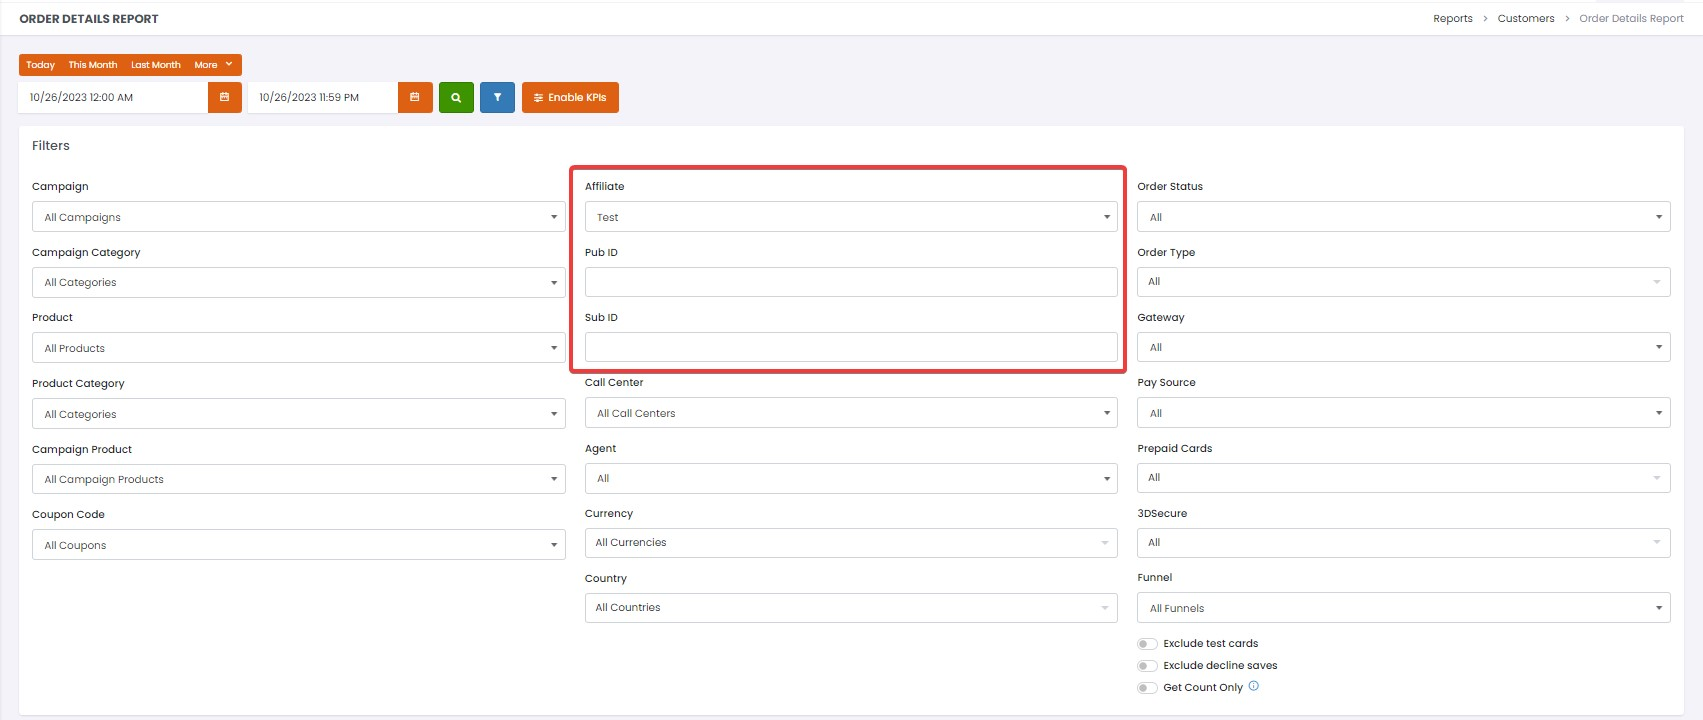Screen dimensions: 1703x720
Task: Click the Enable KPIs button
Action: pyautogui.click(x=570, y=97)
